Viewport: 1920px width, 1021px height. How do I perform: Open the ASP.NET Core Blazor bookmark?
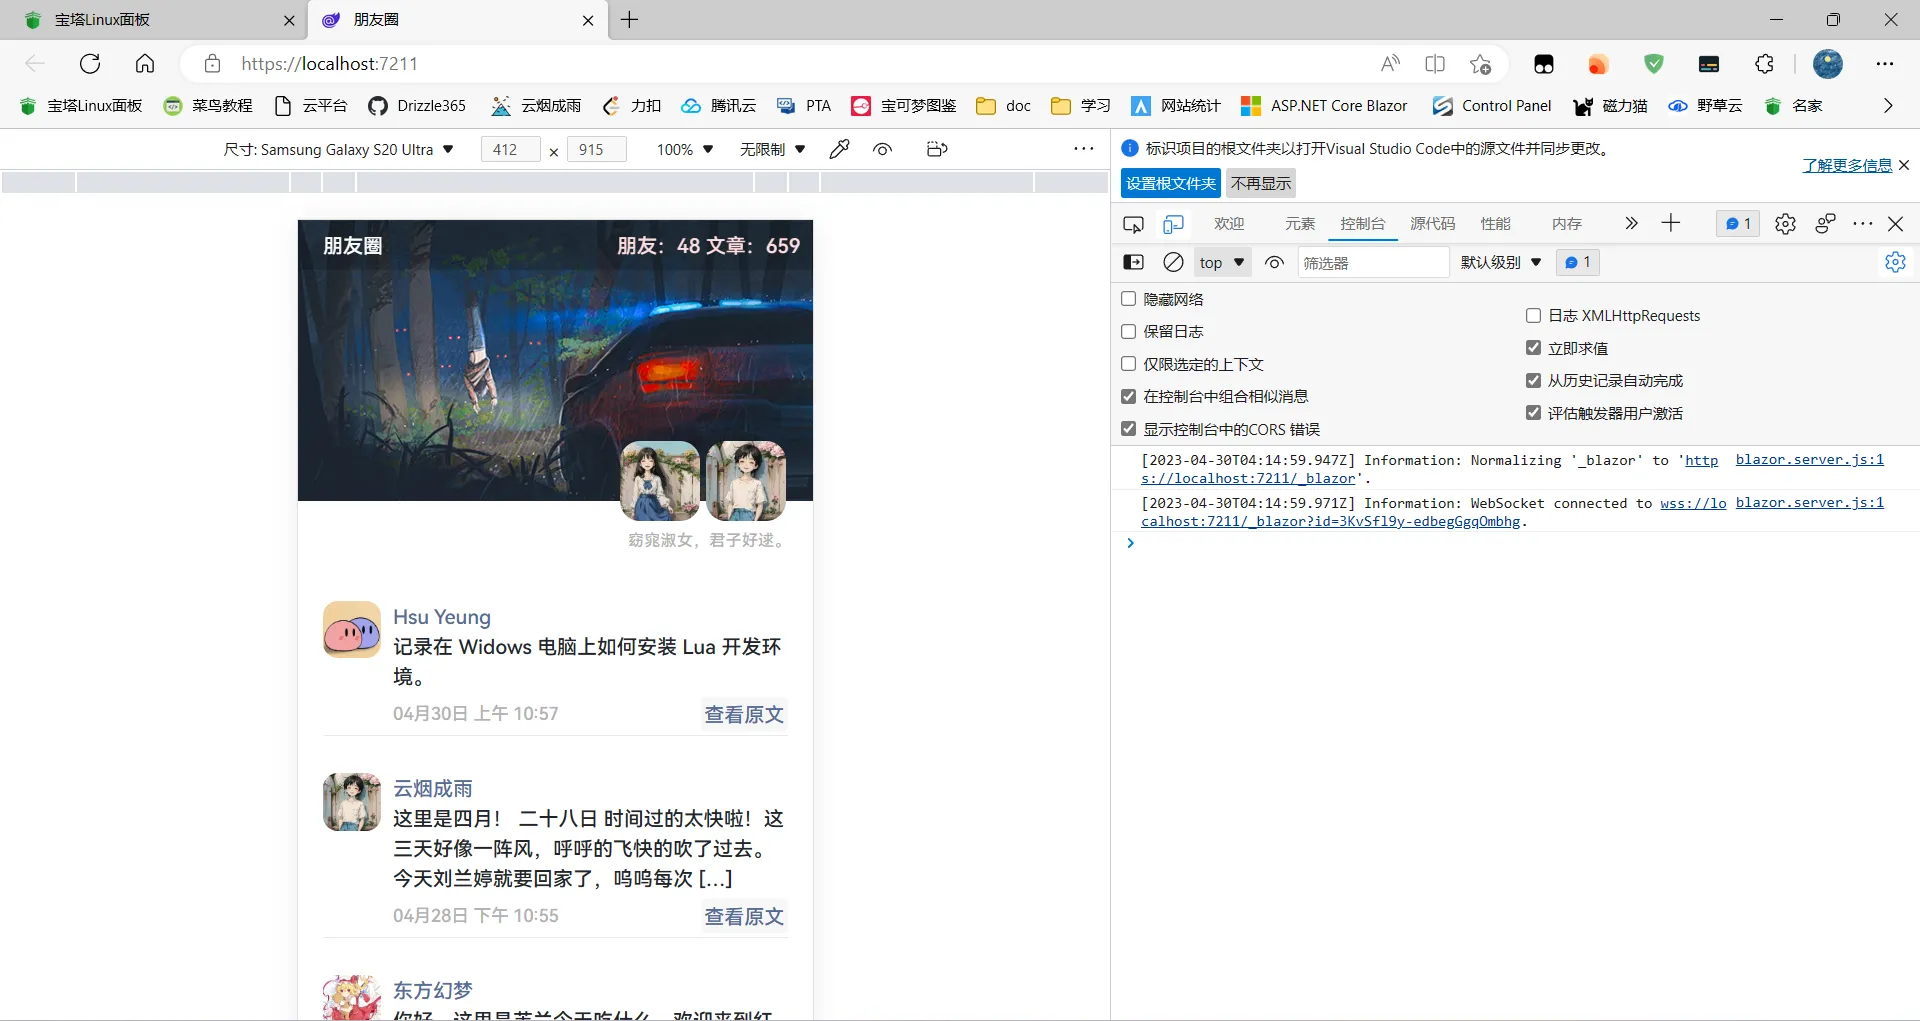coord(1324,105)
